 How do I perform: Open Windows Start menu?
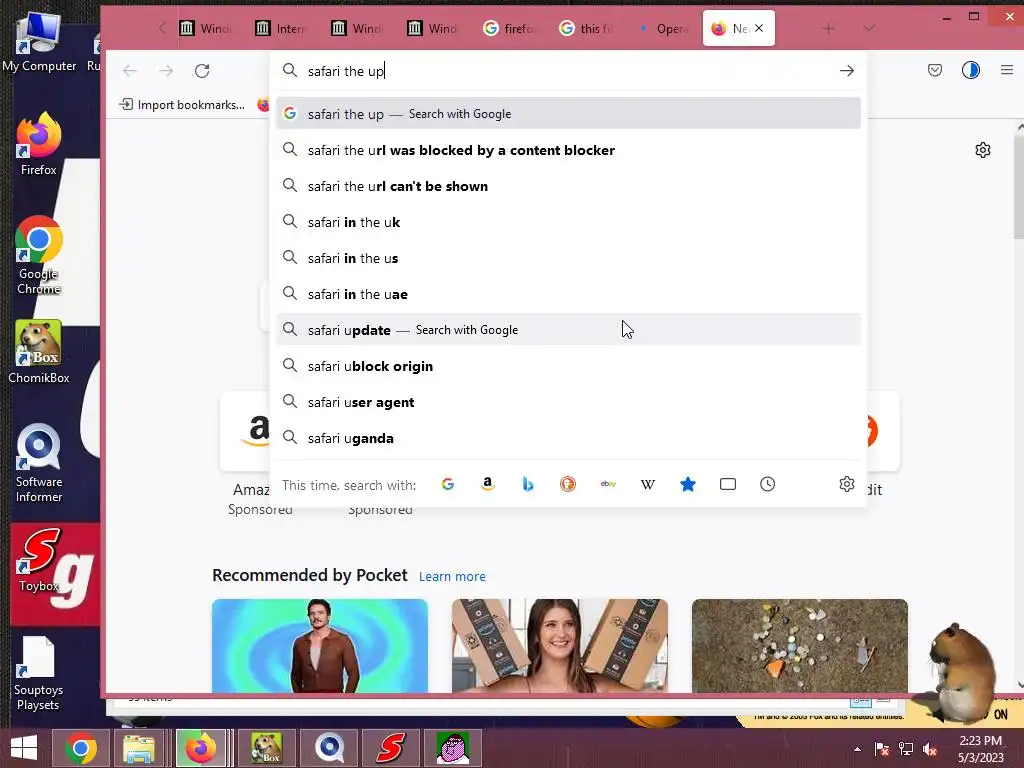point(24,748)
